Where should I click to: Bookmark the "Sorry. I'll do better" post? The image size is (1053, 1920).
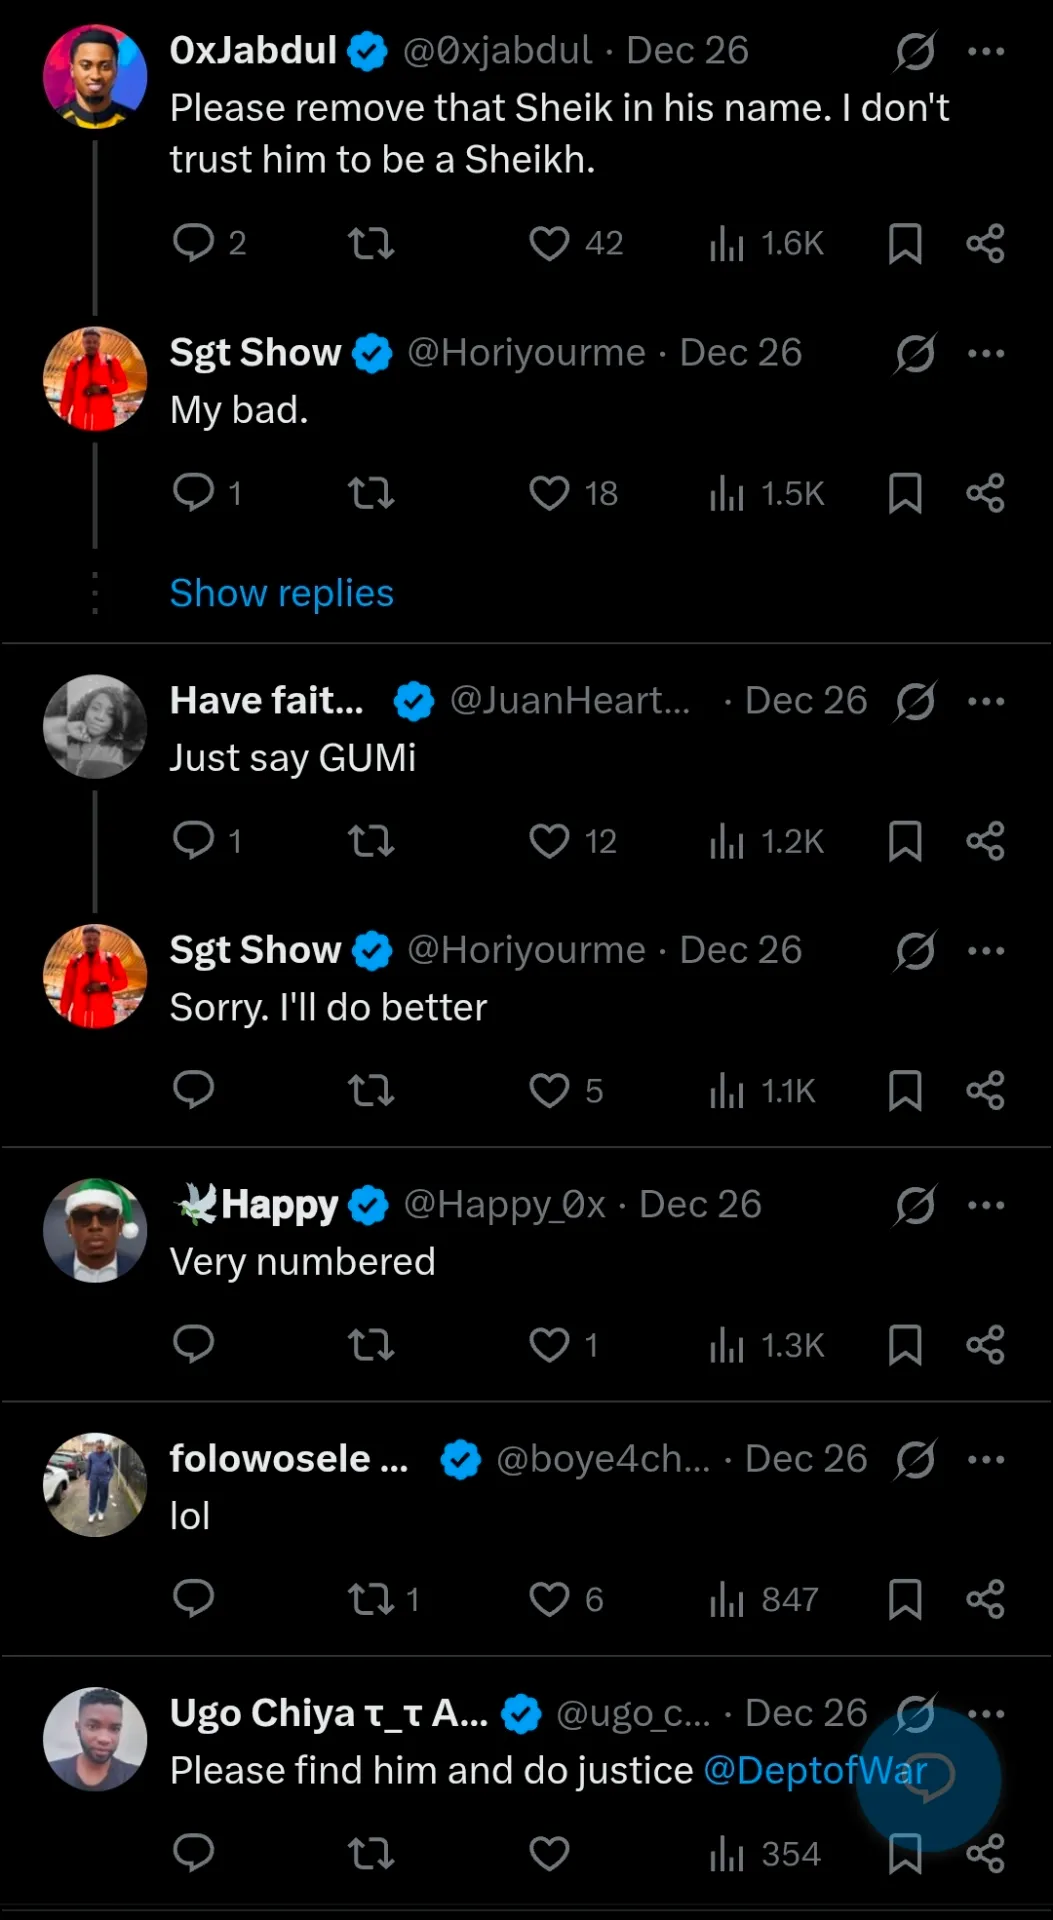[905, 1091]
